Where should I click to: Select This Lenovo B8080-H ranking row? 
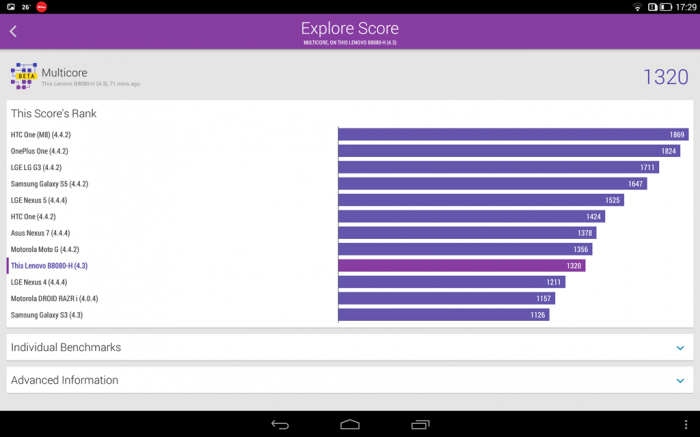49,266
